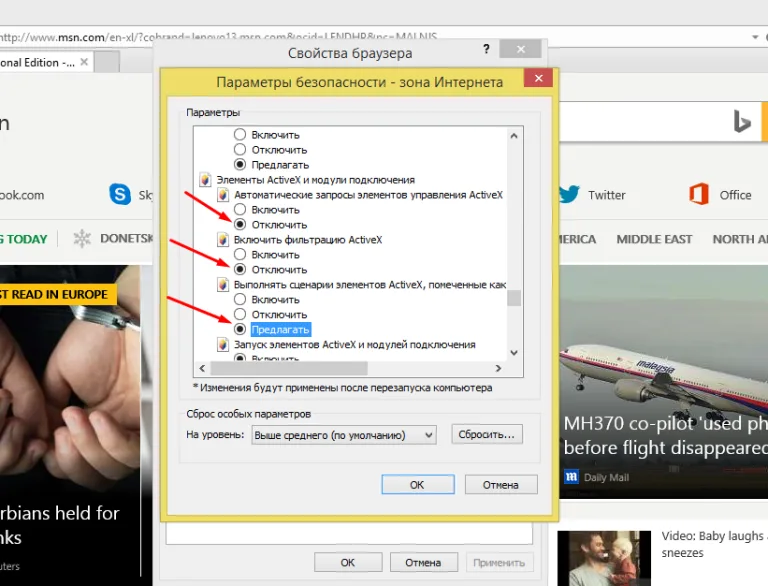Click Bing logo in search box

(x=742, y=122)
